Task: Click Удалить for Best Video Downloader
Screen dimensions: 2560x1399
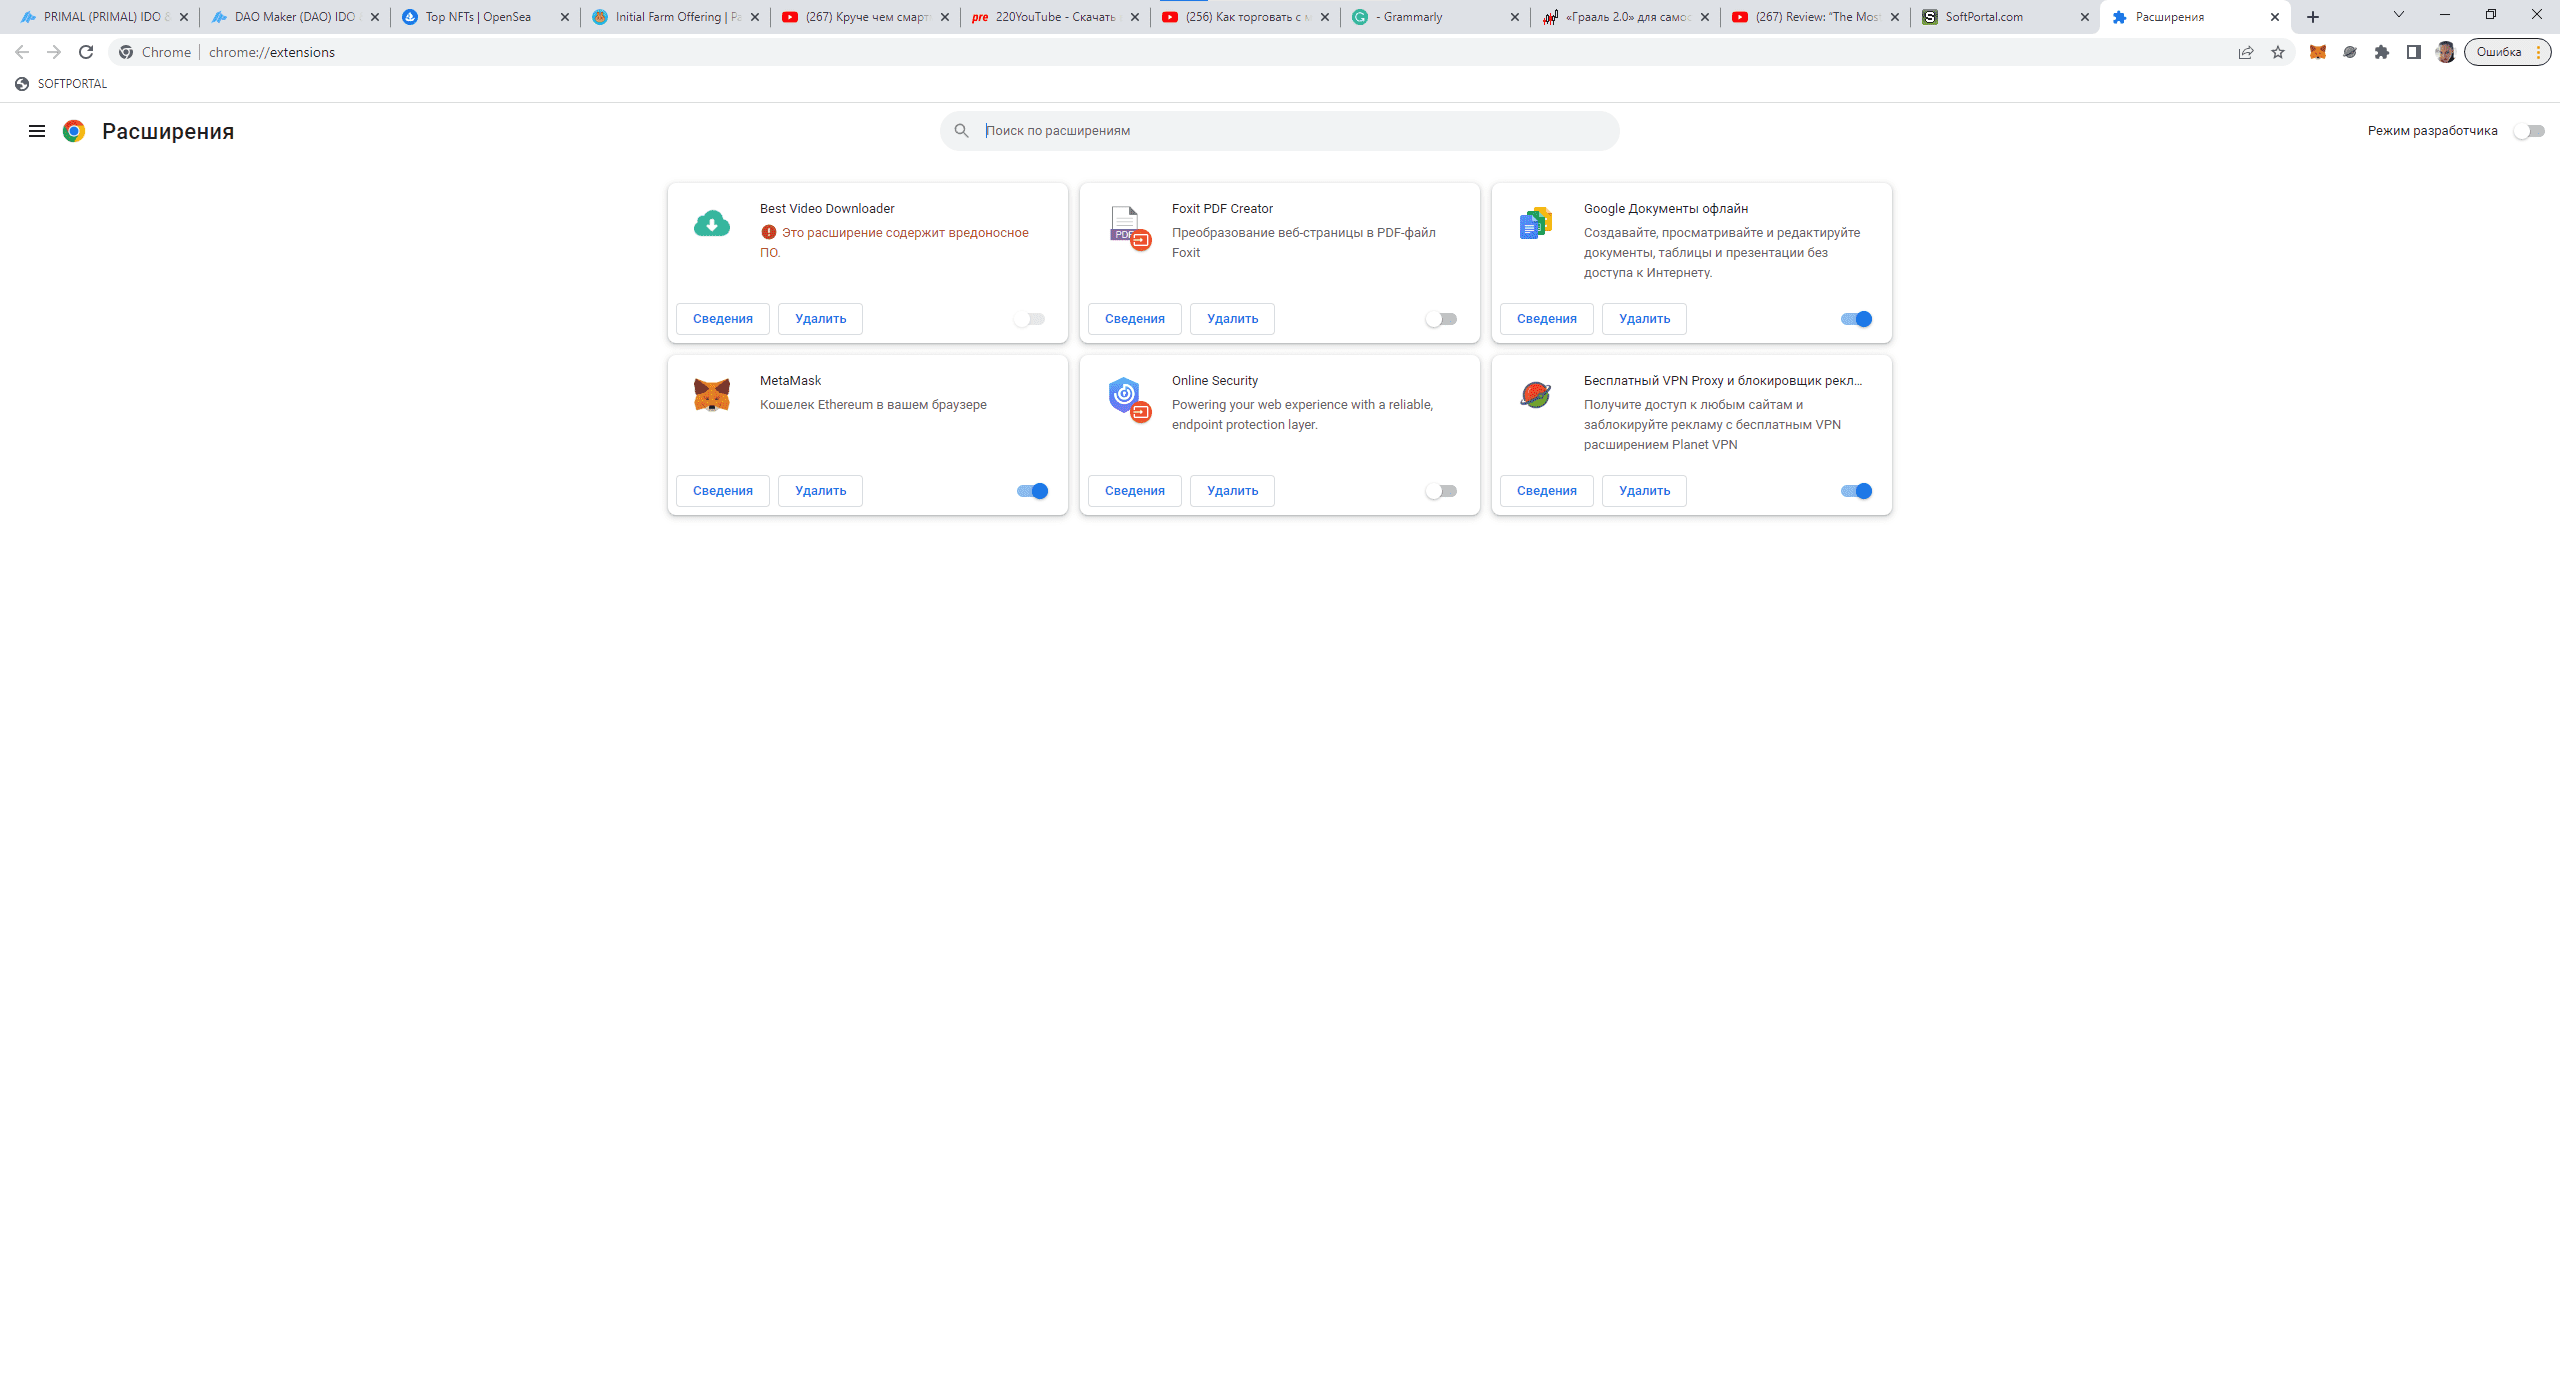Action: pos(820,319)
